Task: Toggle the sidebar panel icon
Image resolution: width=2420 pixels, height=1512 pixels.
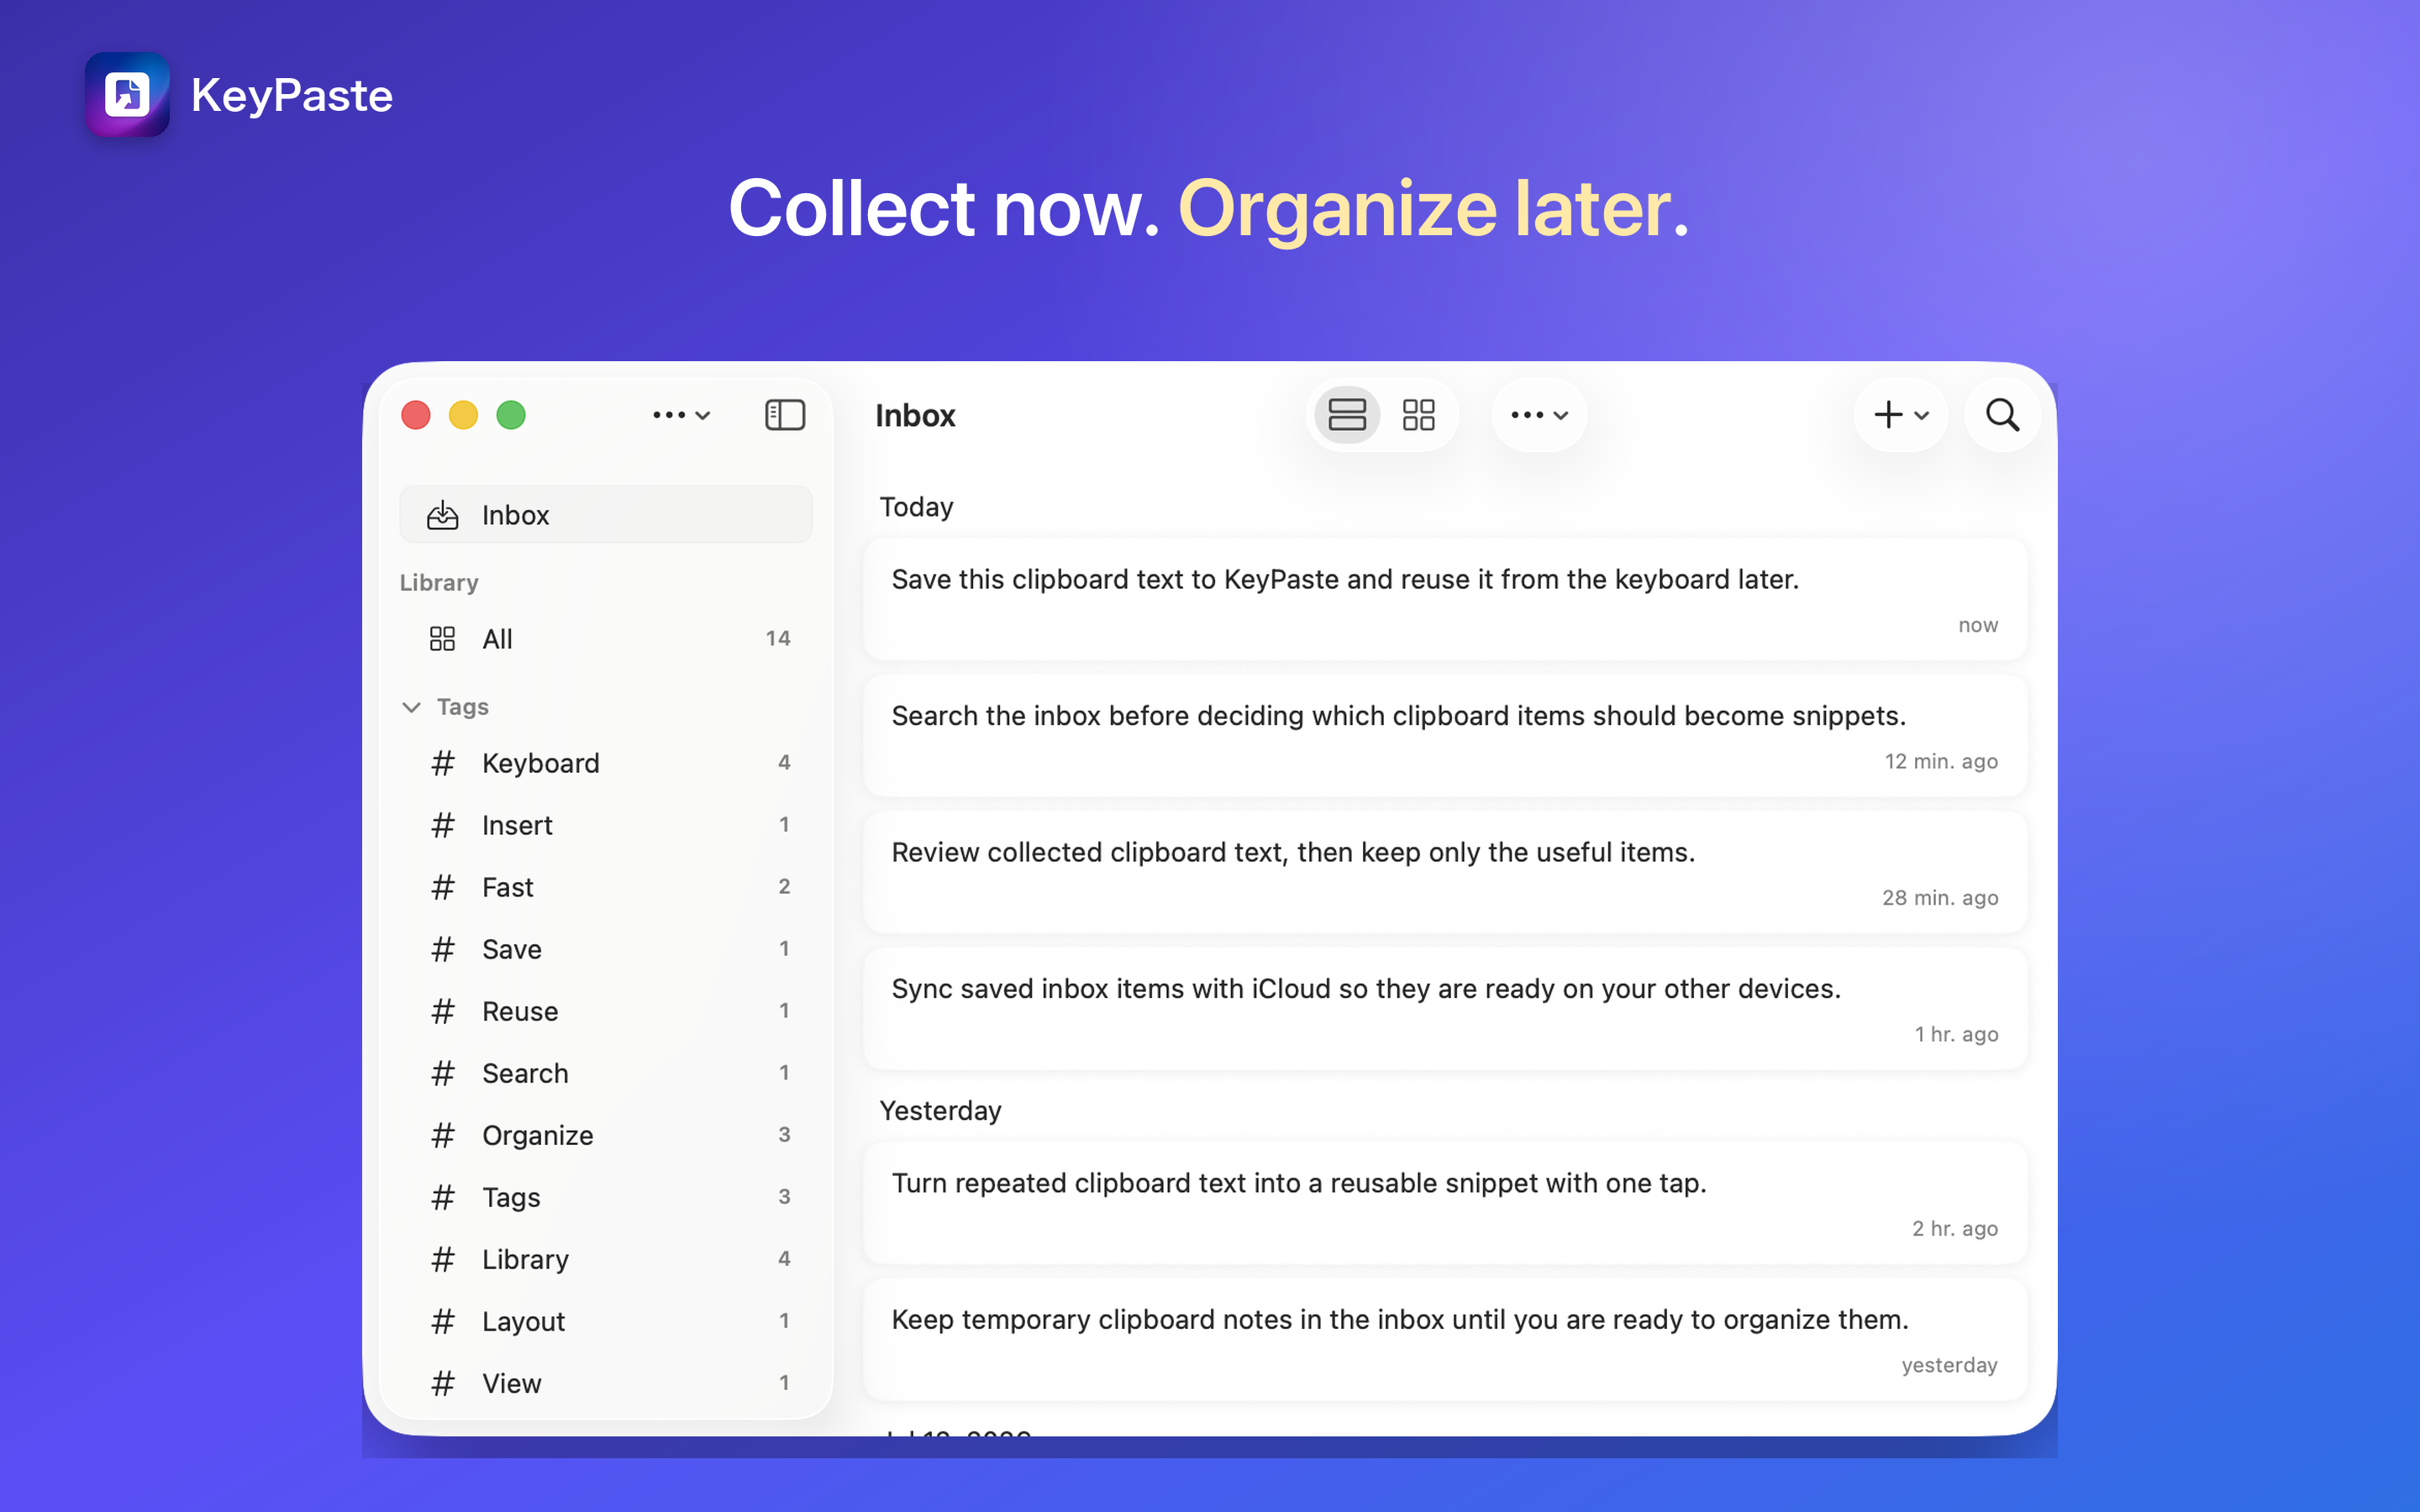Action: [x=785, y=415]
